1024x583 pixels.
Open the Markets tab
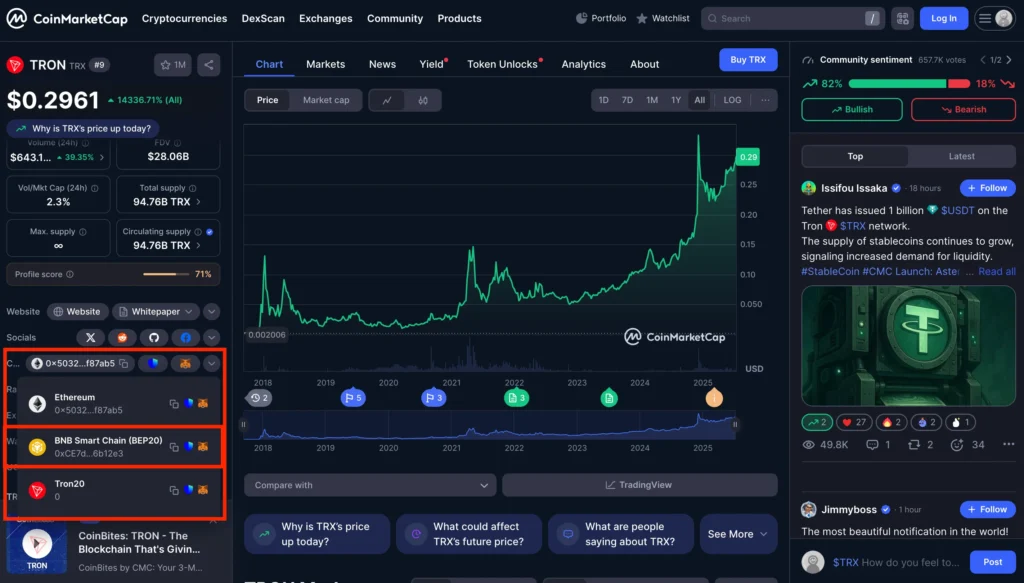(325, 64)
